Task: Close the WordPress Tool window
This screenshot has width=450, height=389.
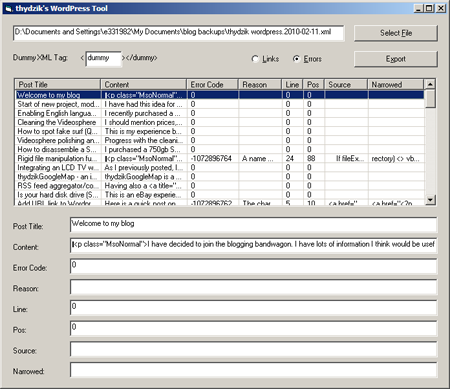Action: [x=441, y=8]
